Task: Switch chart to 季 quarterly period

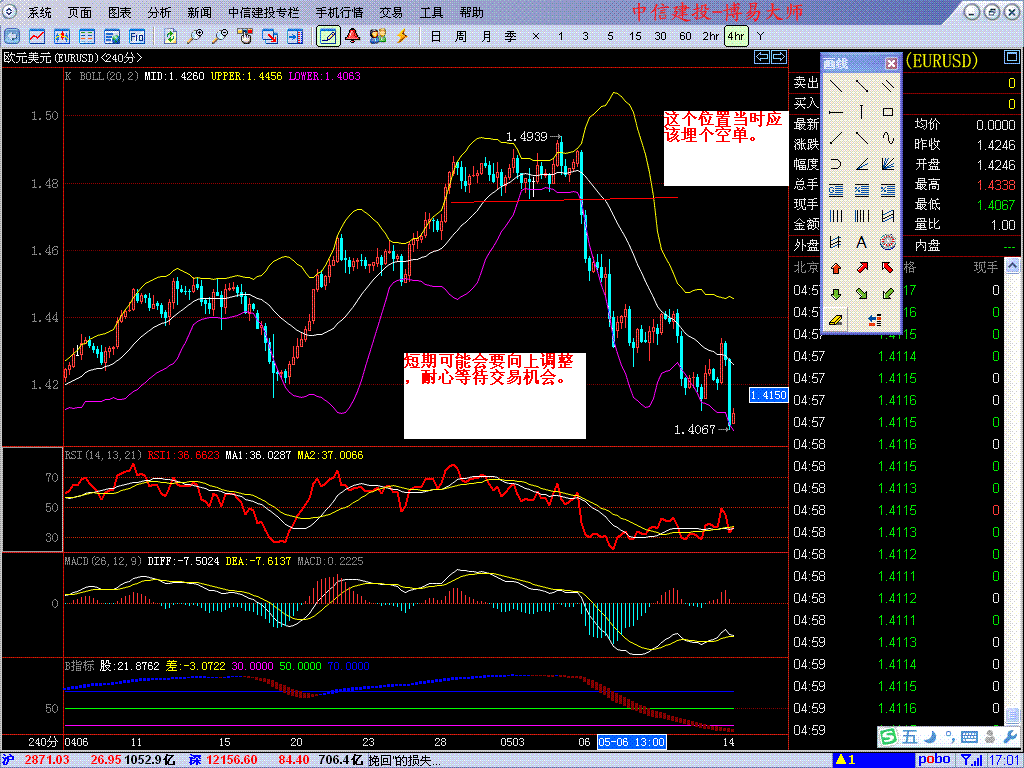Action: coord(511,36)
